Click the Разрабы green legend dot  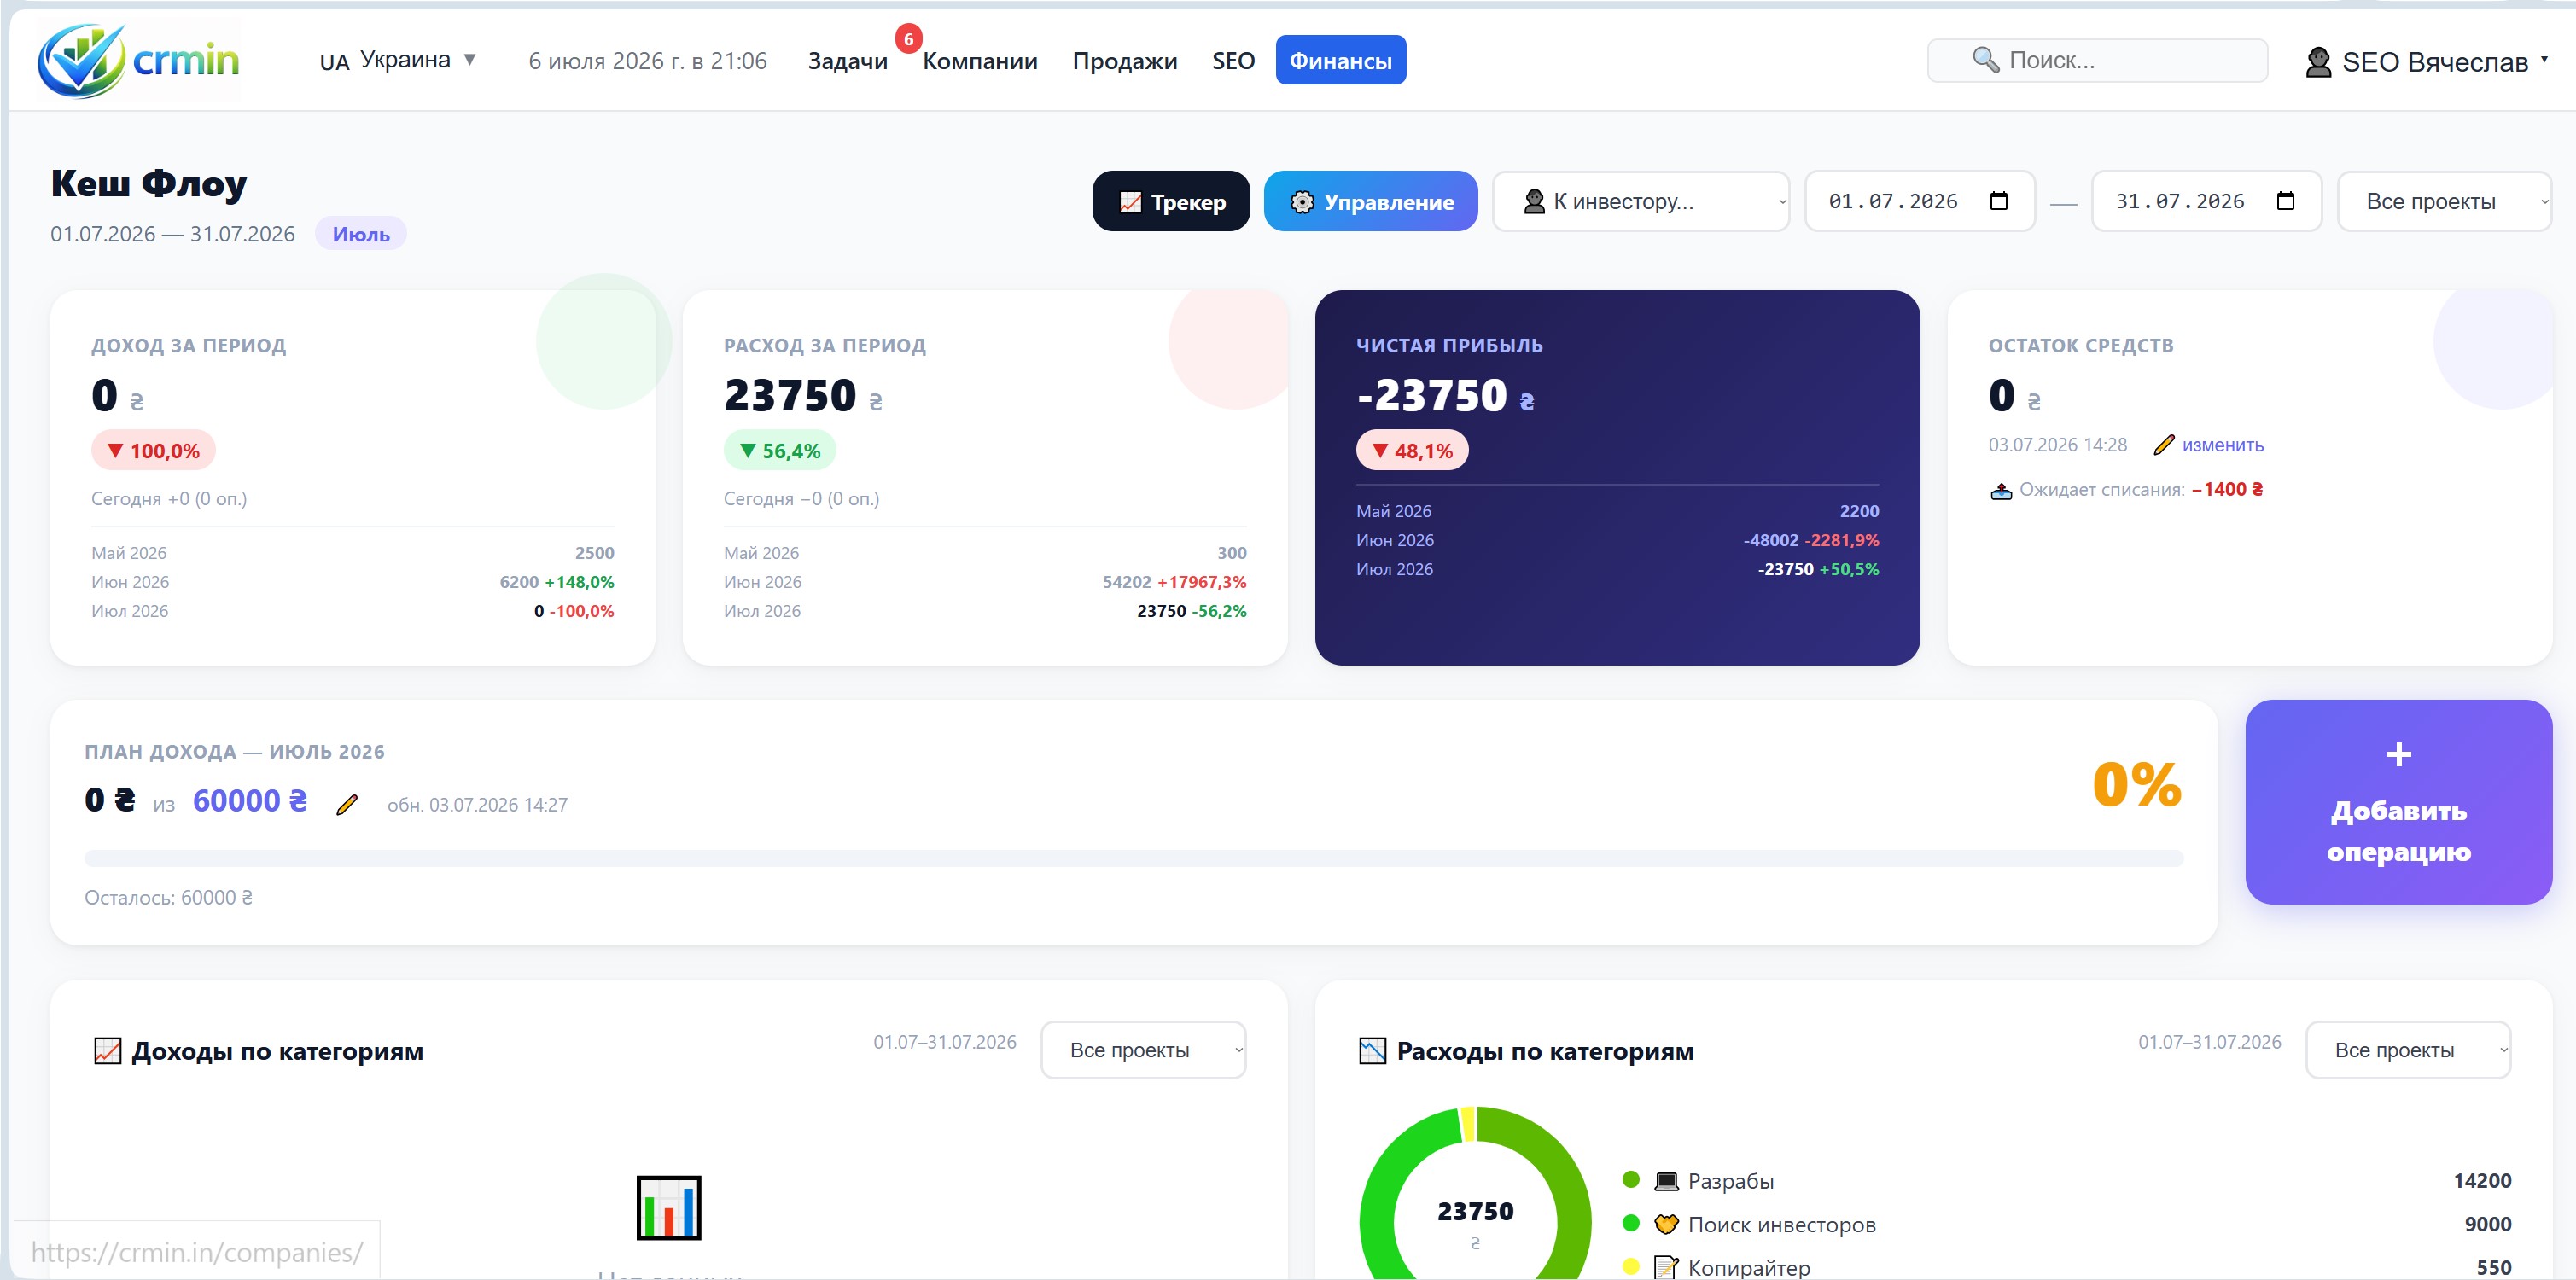[x=1630, y=1180]
